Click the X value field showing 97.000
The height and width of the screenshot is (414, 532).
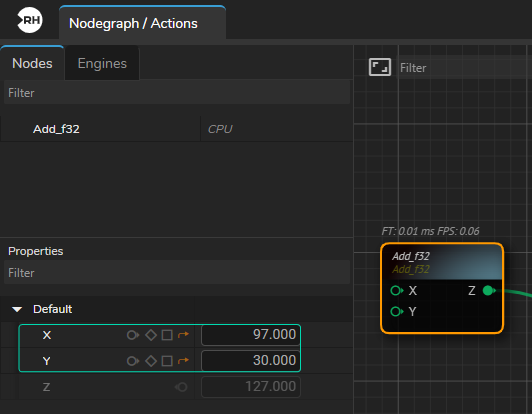click(x=251, y=335)
